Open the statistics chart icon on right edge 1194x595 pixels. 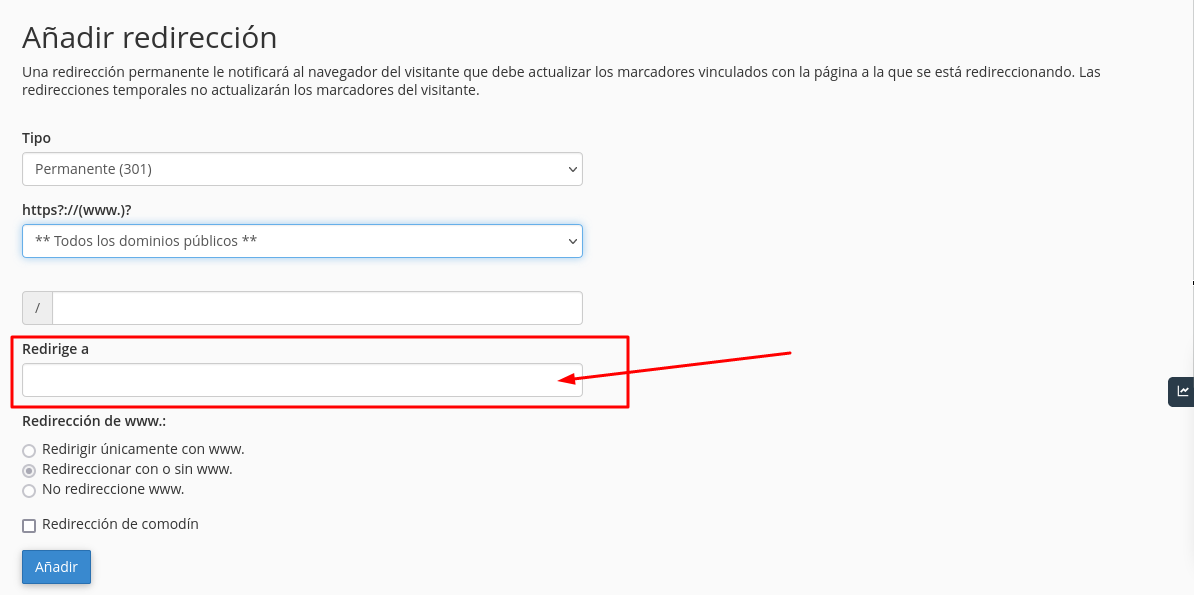(x=1182, y=391)
